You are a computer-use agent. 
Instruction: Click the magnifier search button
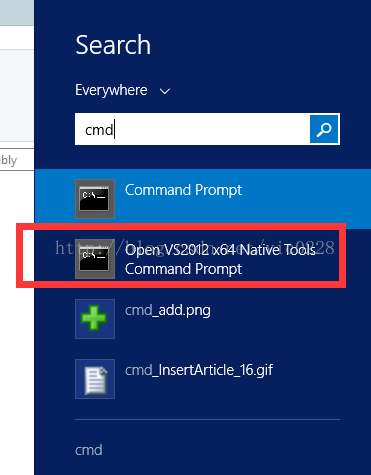coord(324,129)
